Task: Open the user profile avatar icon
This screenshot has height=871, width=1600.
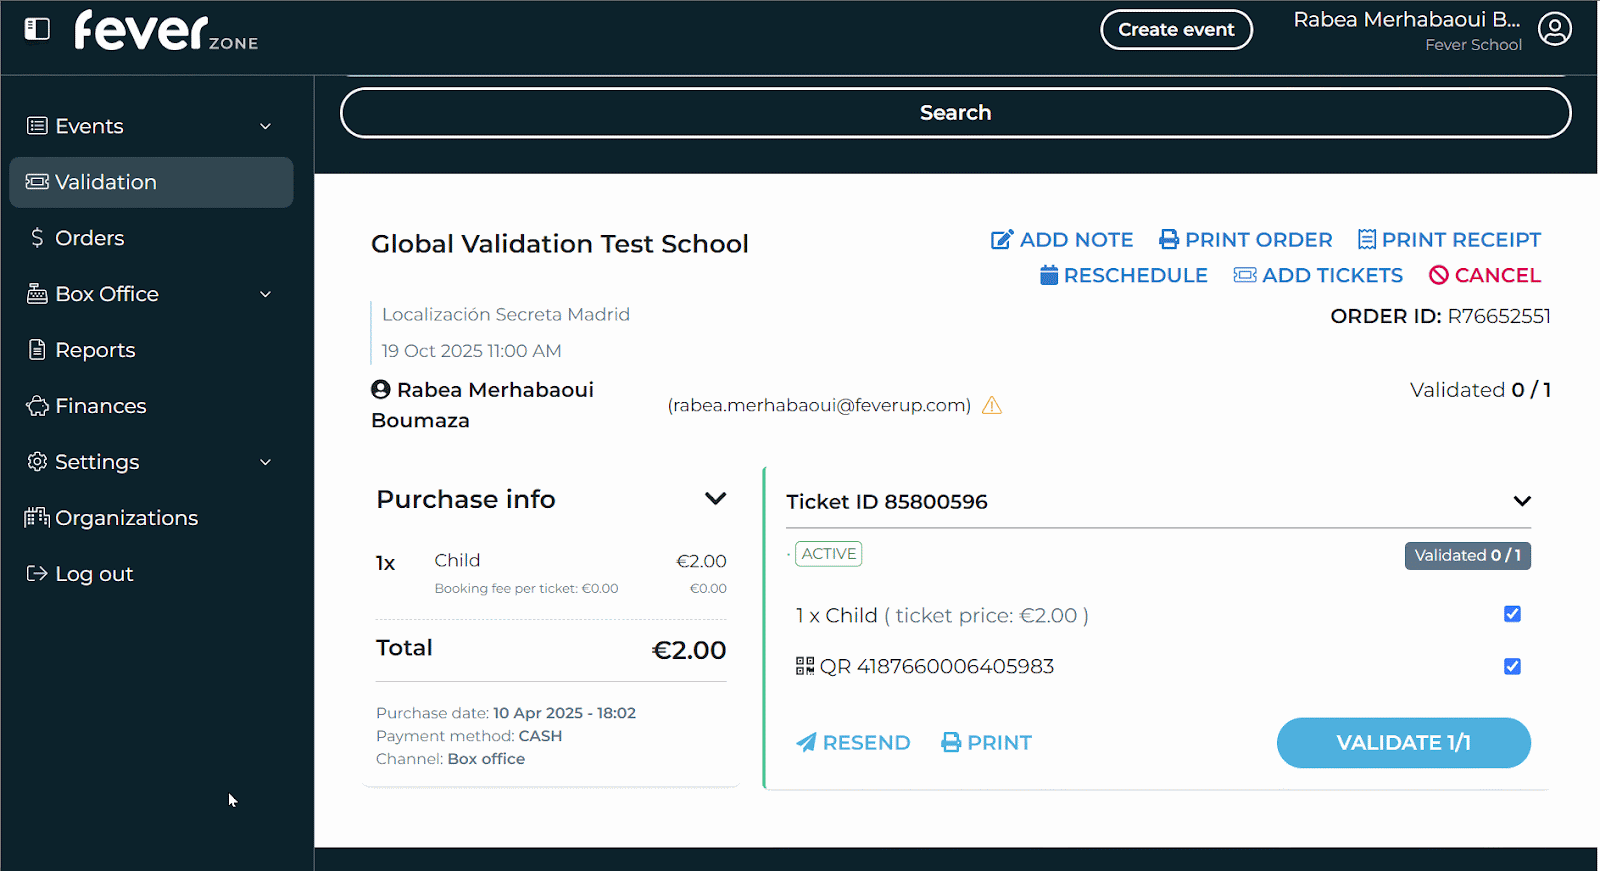Action: click(1554, 29)
